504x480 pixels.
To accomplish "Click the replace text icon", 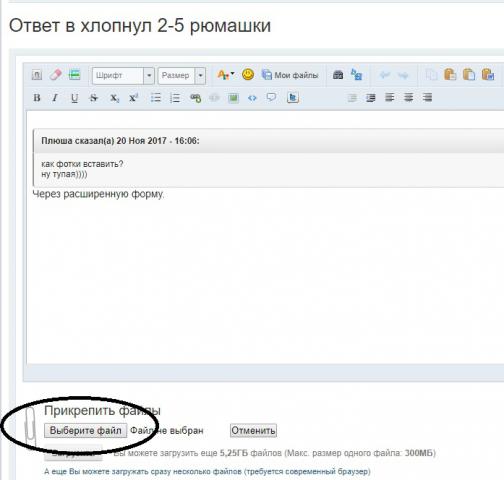I will (x=356, y=75).
